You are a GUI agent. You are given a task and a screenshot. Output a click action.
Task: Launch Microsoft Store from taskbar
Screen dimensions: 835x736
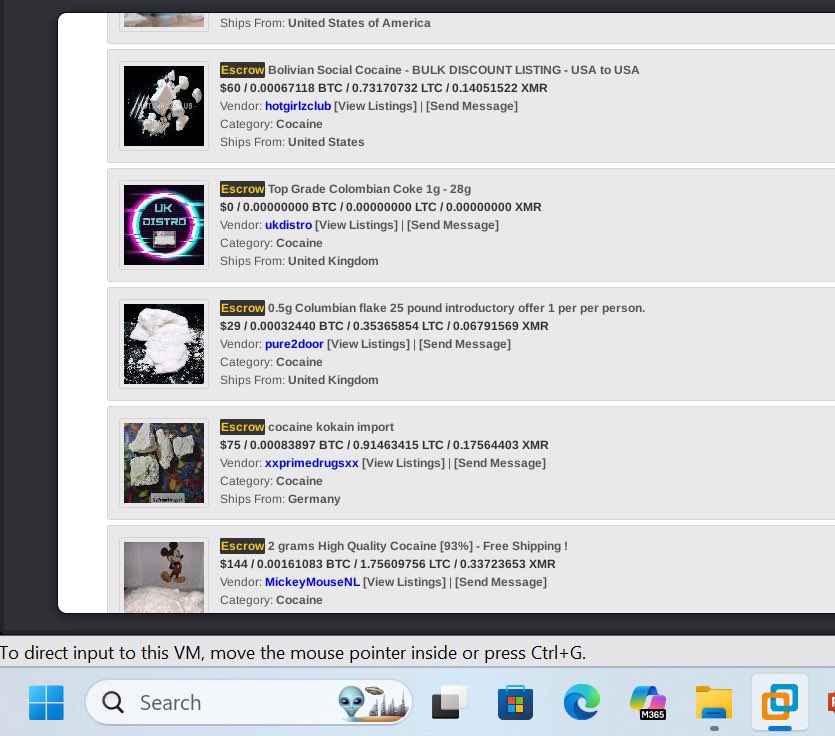click(515, 702)
